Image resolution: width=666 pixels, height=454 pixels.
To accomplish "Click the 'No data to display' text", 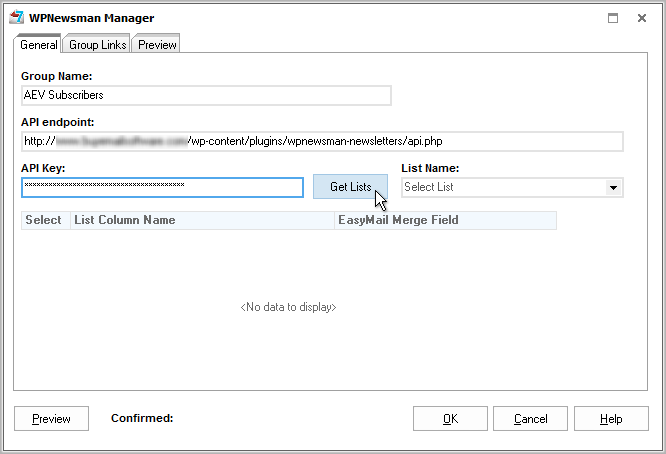I will point(288,307).
